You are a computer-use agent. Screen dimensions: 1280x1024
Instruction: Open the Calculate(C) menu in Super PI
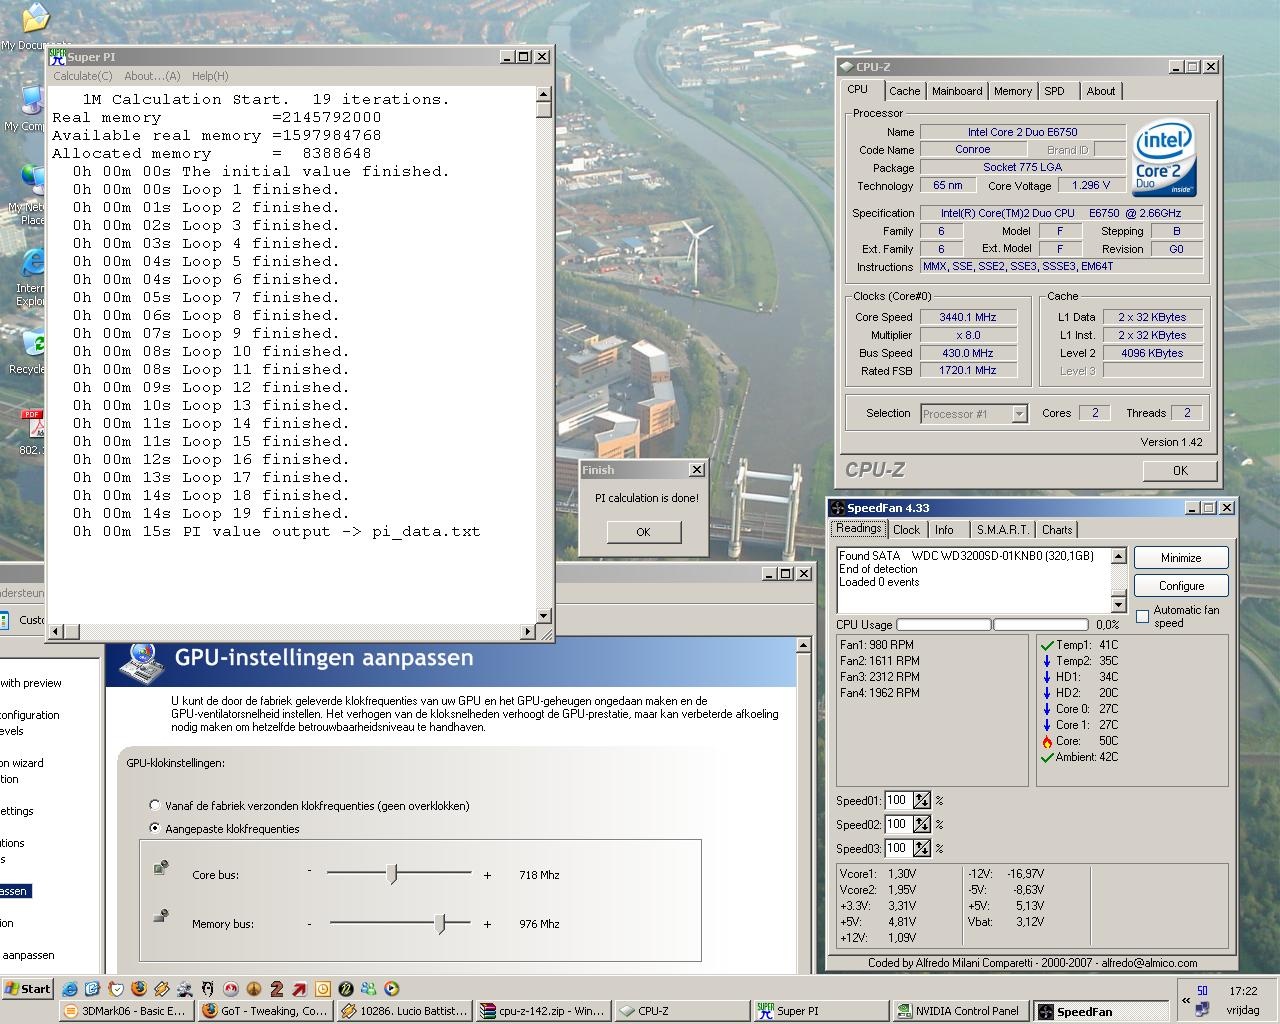click(x=82, y=76)
